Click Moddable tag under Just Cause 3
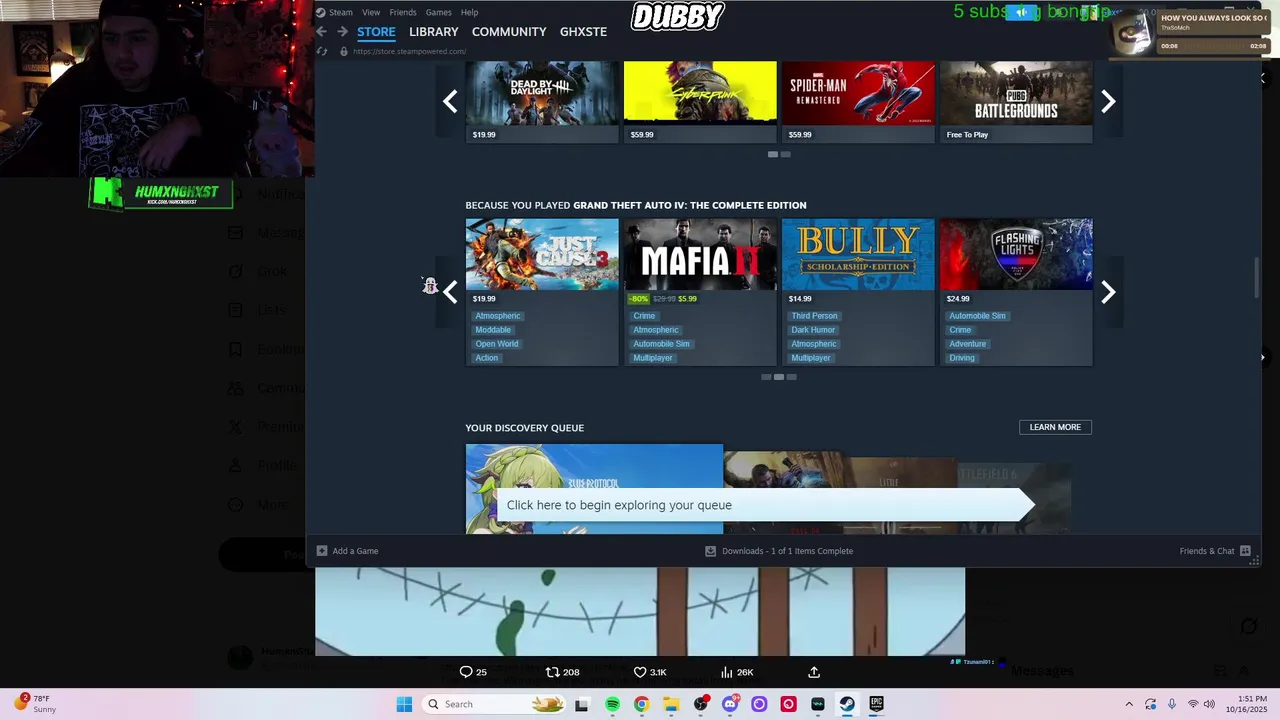Image resolution: width=1280 pixels, height=720 pixels. 493,330
